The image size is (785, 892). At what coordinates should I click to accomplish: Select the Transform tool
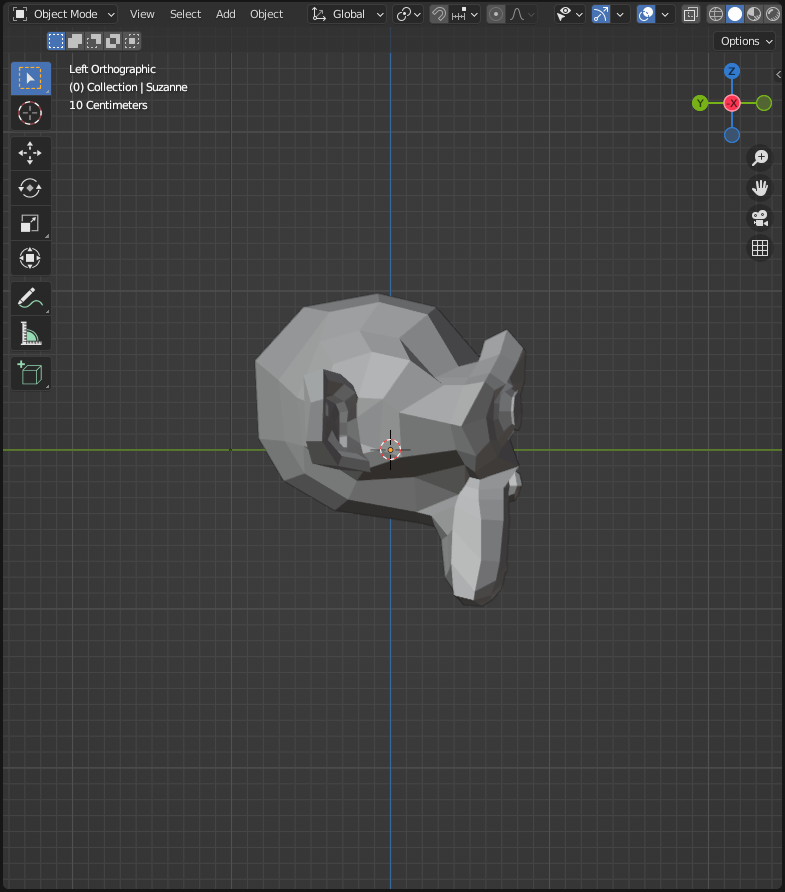point(31,259)
